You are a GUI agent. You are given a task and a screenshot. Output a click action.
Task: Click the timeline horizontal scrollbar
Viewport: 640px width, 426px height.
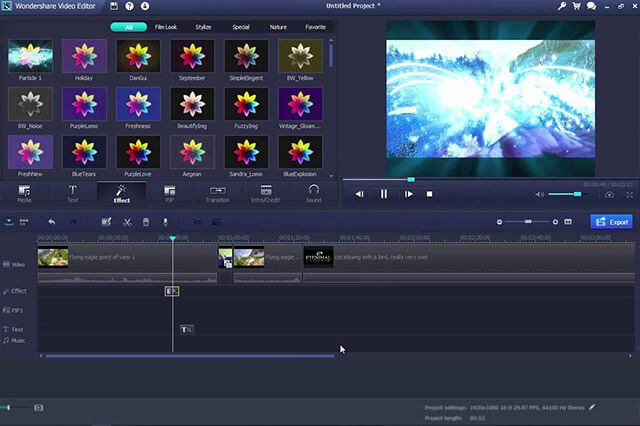(190, 356)
